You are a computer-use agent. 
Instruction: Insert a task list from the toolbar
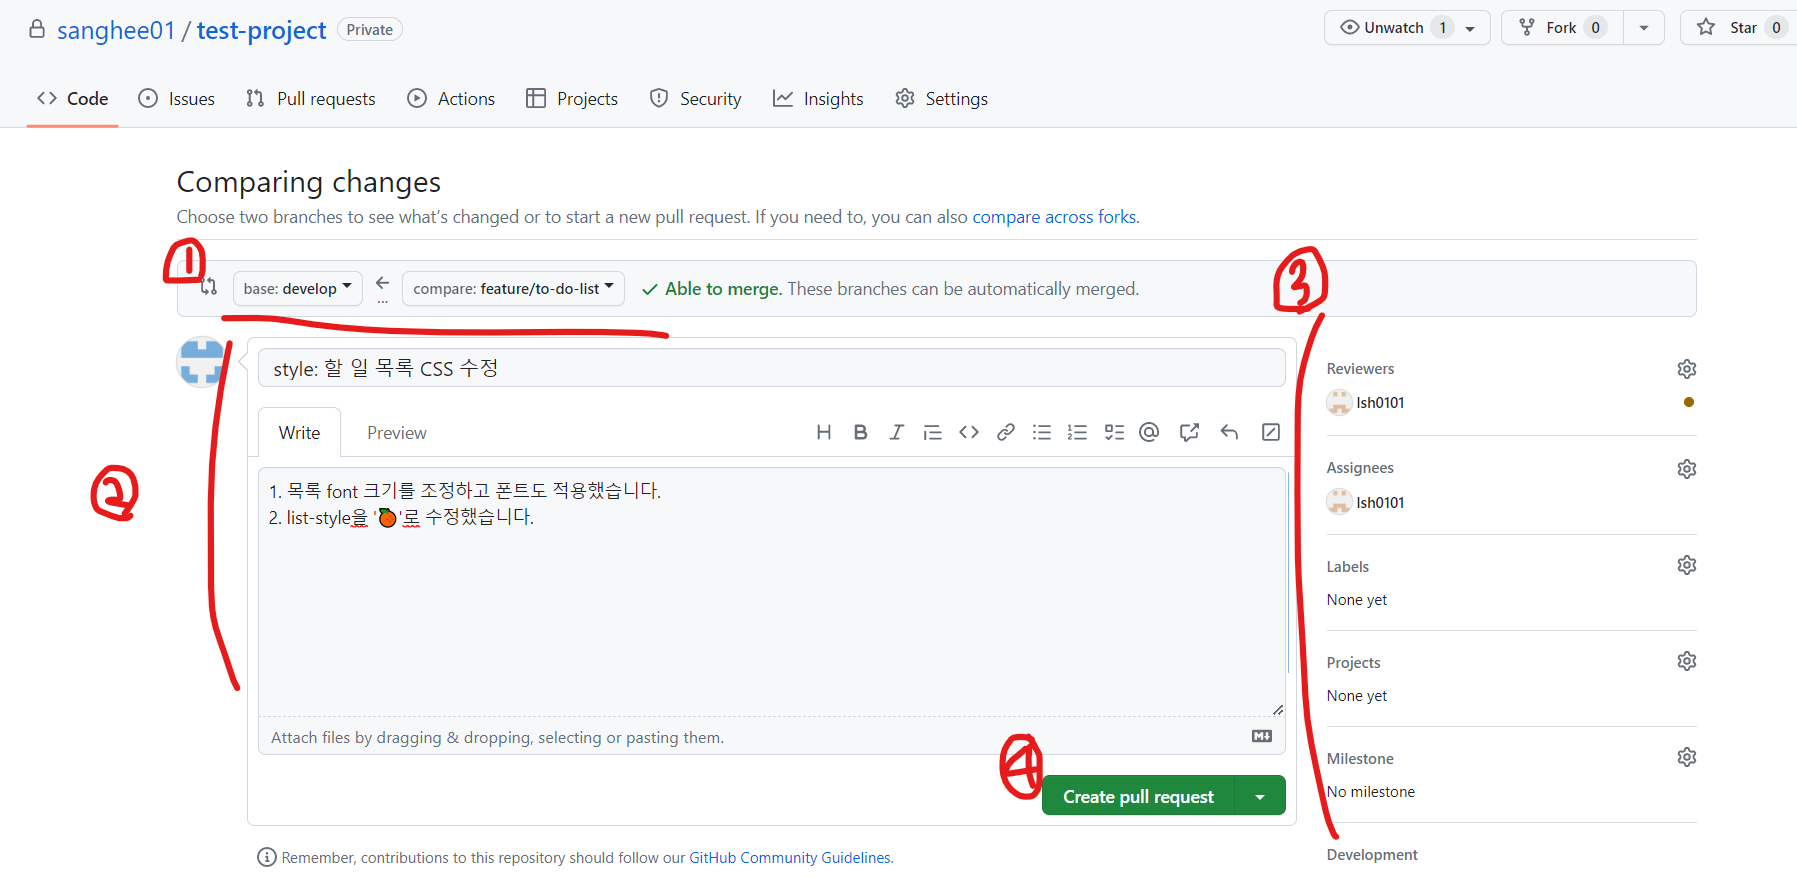click(1114, 432)
